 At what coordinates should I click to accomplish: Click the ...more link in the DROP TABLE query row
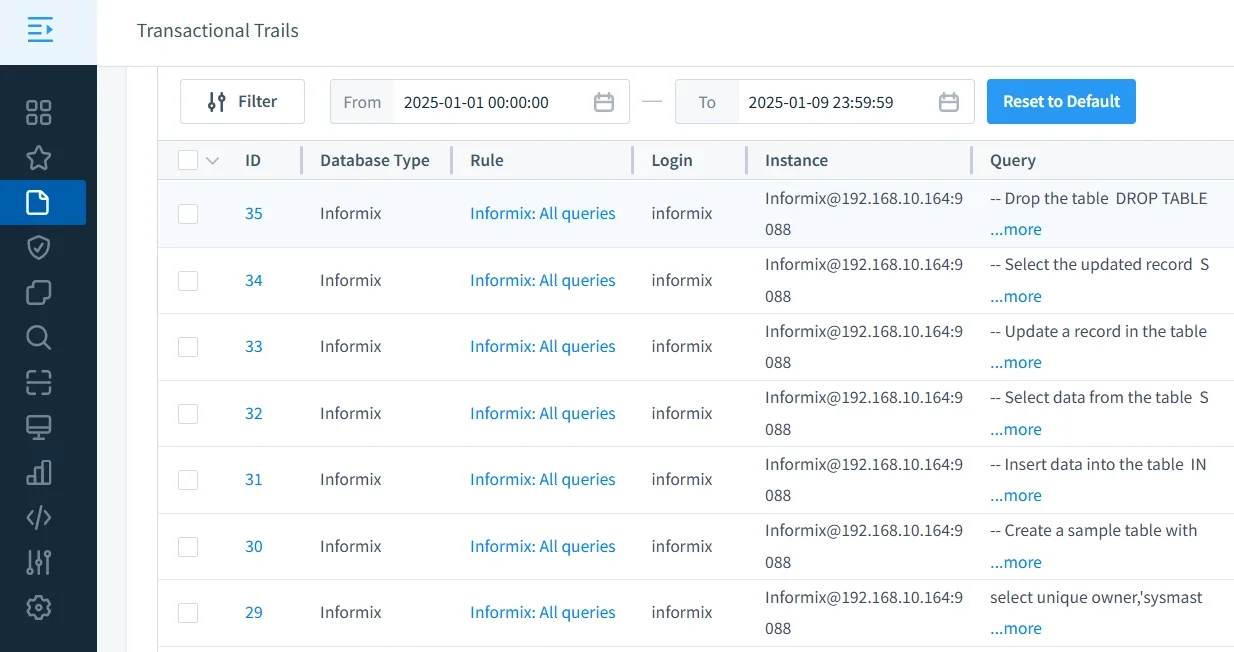click(1015, 229)
